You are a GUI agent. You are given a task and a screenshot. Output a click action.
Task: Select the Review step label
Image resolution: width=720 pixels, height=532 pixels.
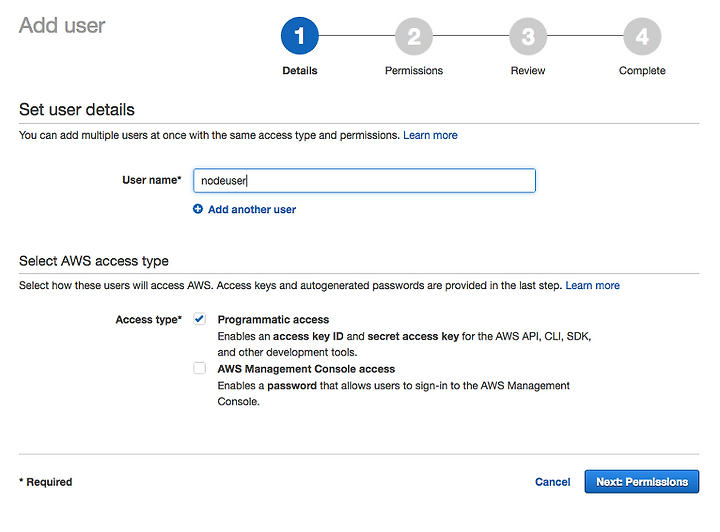pyautogui.click(x=528, y=71)
